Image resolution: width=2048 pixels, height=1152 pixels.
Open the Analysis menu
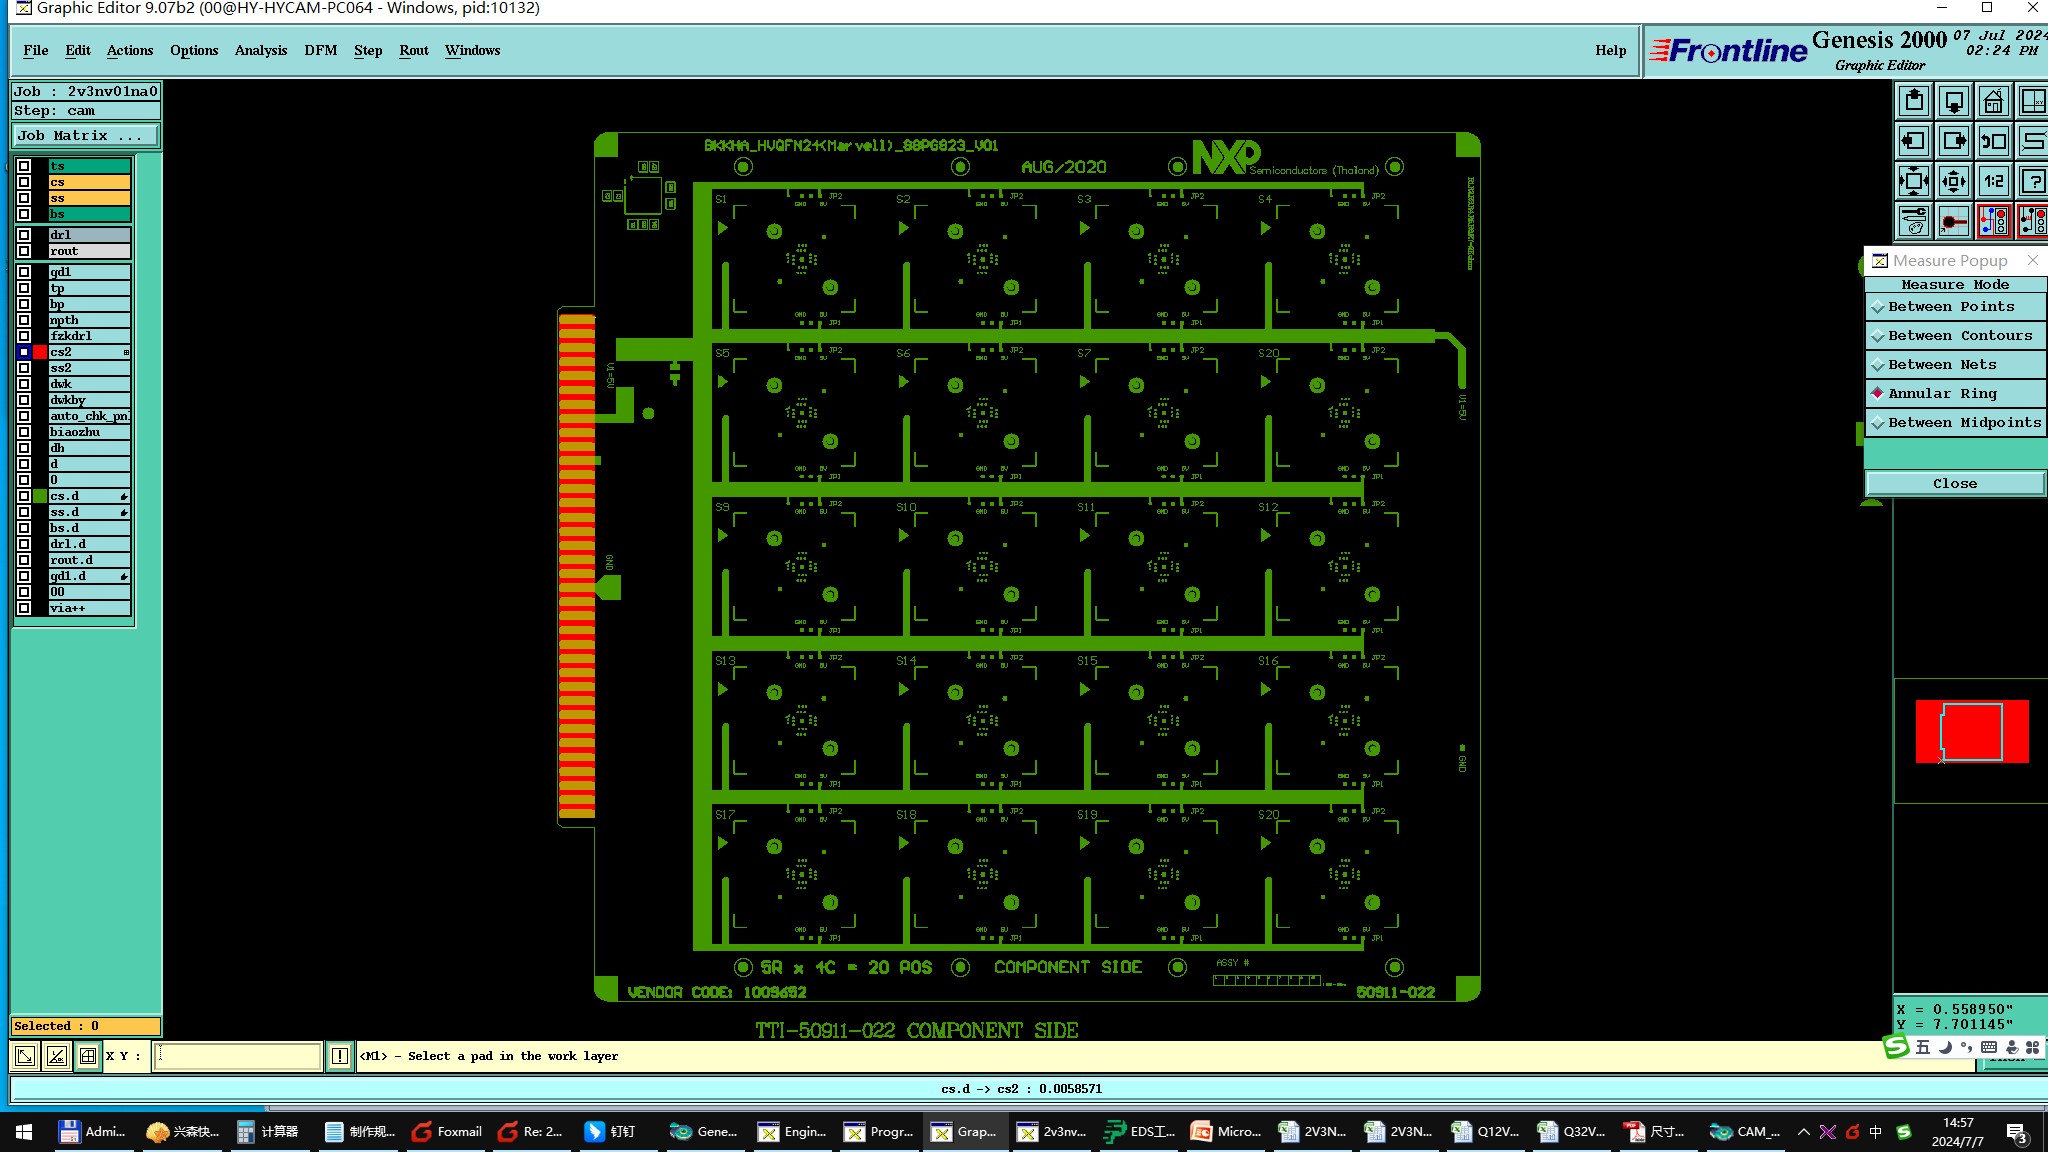(261, 51)
